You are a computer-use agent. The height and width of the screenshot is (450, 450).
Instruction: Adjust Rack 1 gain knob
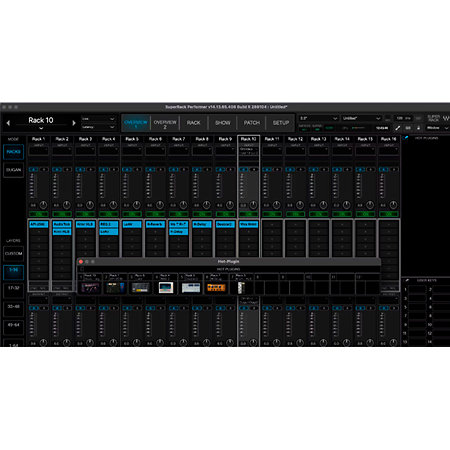click(43, 205)
